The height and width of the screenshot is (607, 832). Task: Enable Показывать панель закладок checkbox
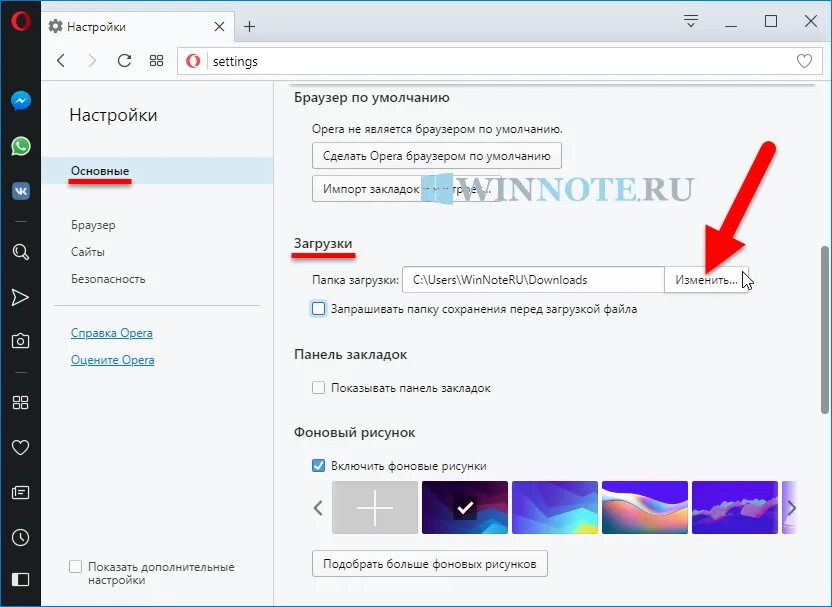(318, 388)
